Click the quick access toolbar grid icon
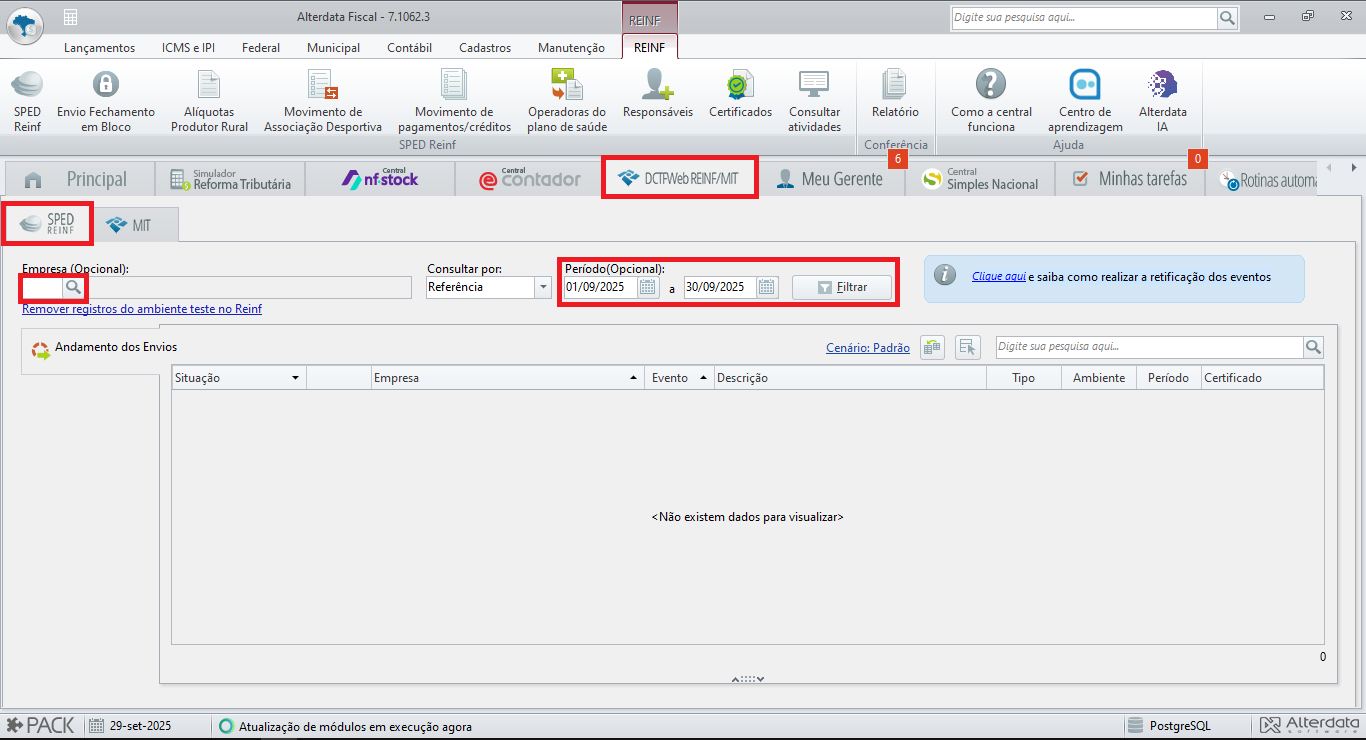The image size is (1366, 740). [70, 17]
